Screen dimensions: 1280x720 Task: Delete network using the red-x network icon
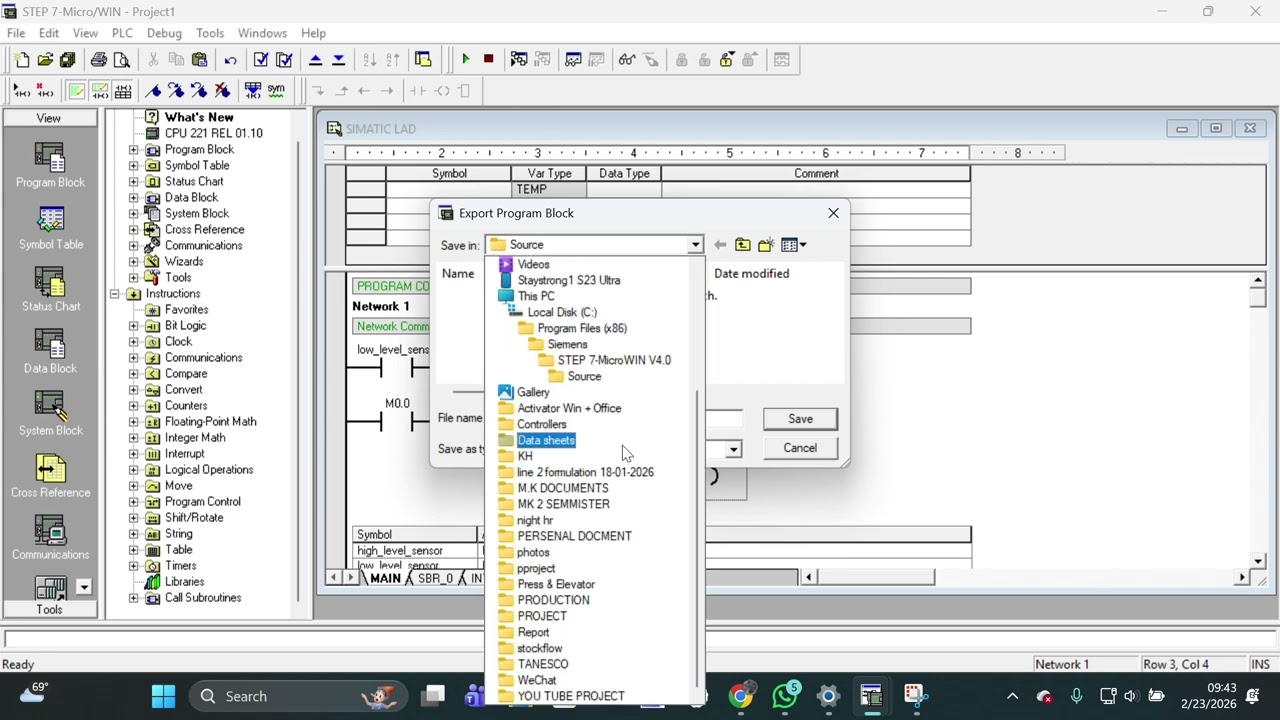click(x=44, y=91)
